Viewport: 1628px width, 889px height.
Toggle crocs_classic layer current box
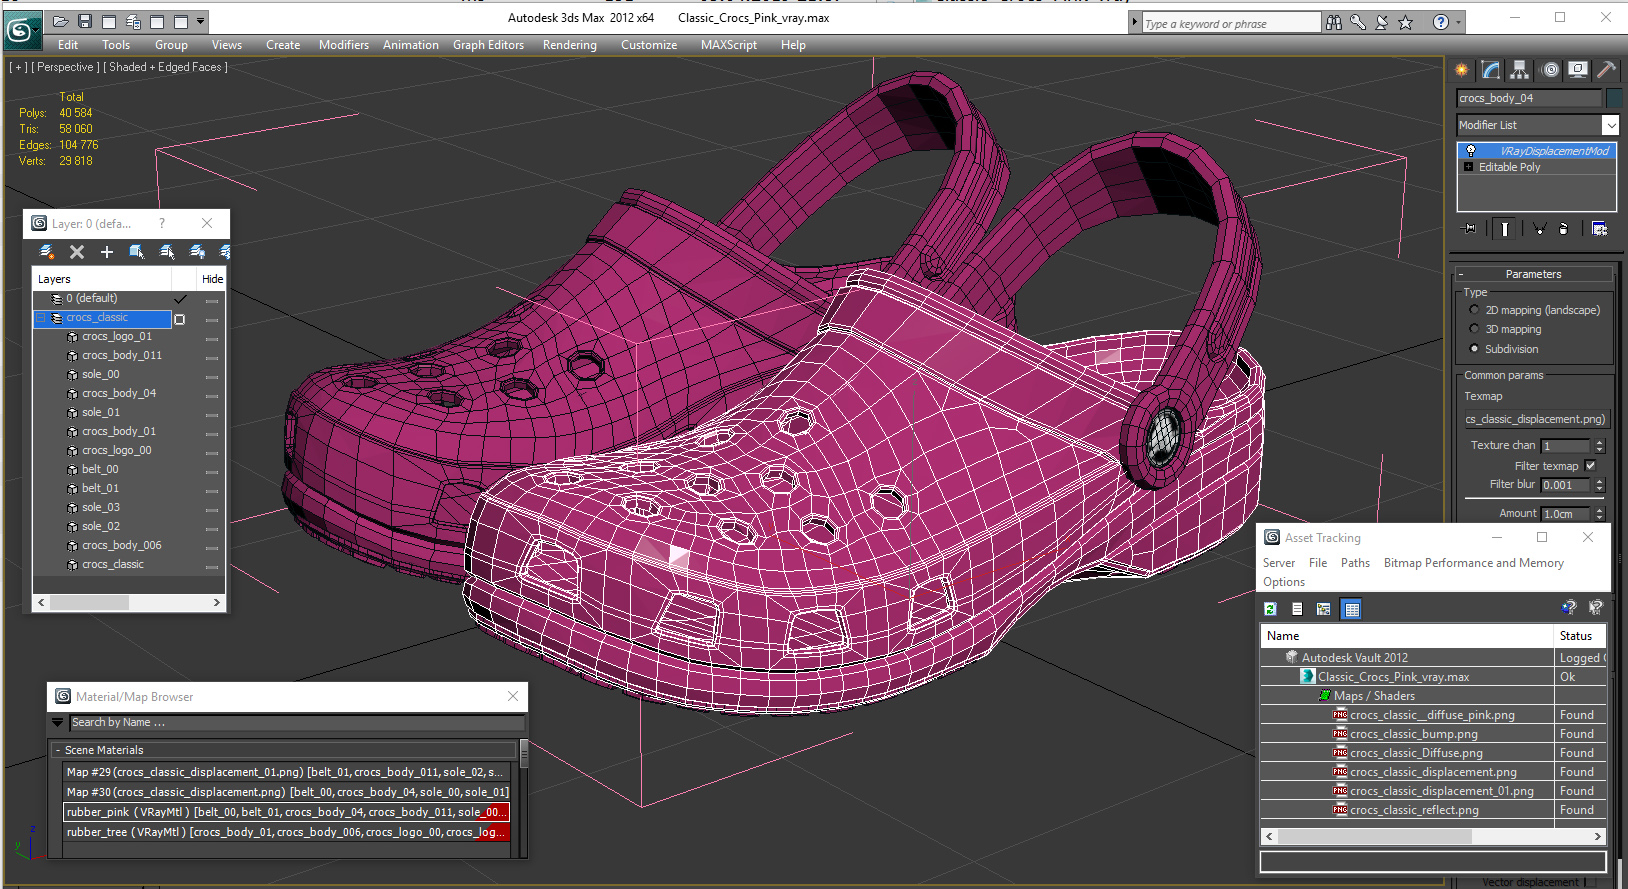click(180, 319)
